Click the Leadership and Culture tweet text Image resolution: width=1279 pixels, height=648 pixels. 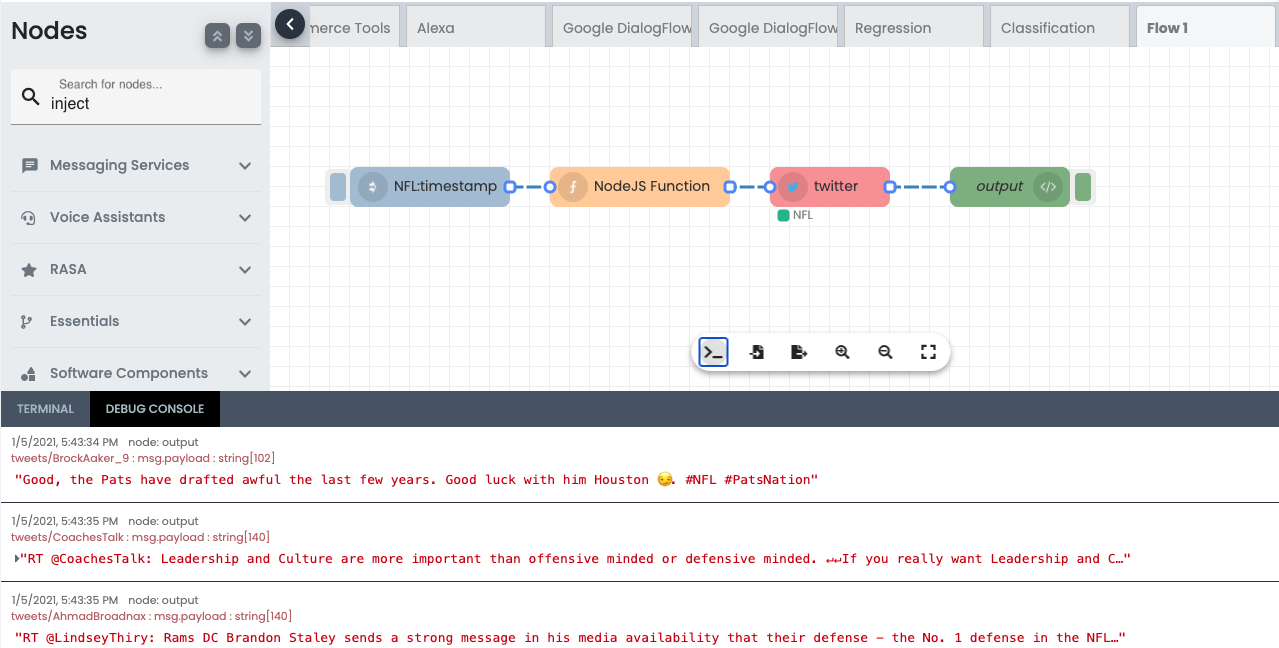(575, 559)
